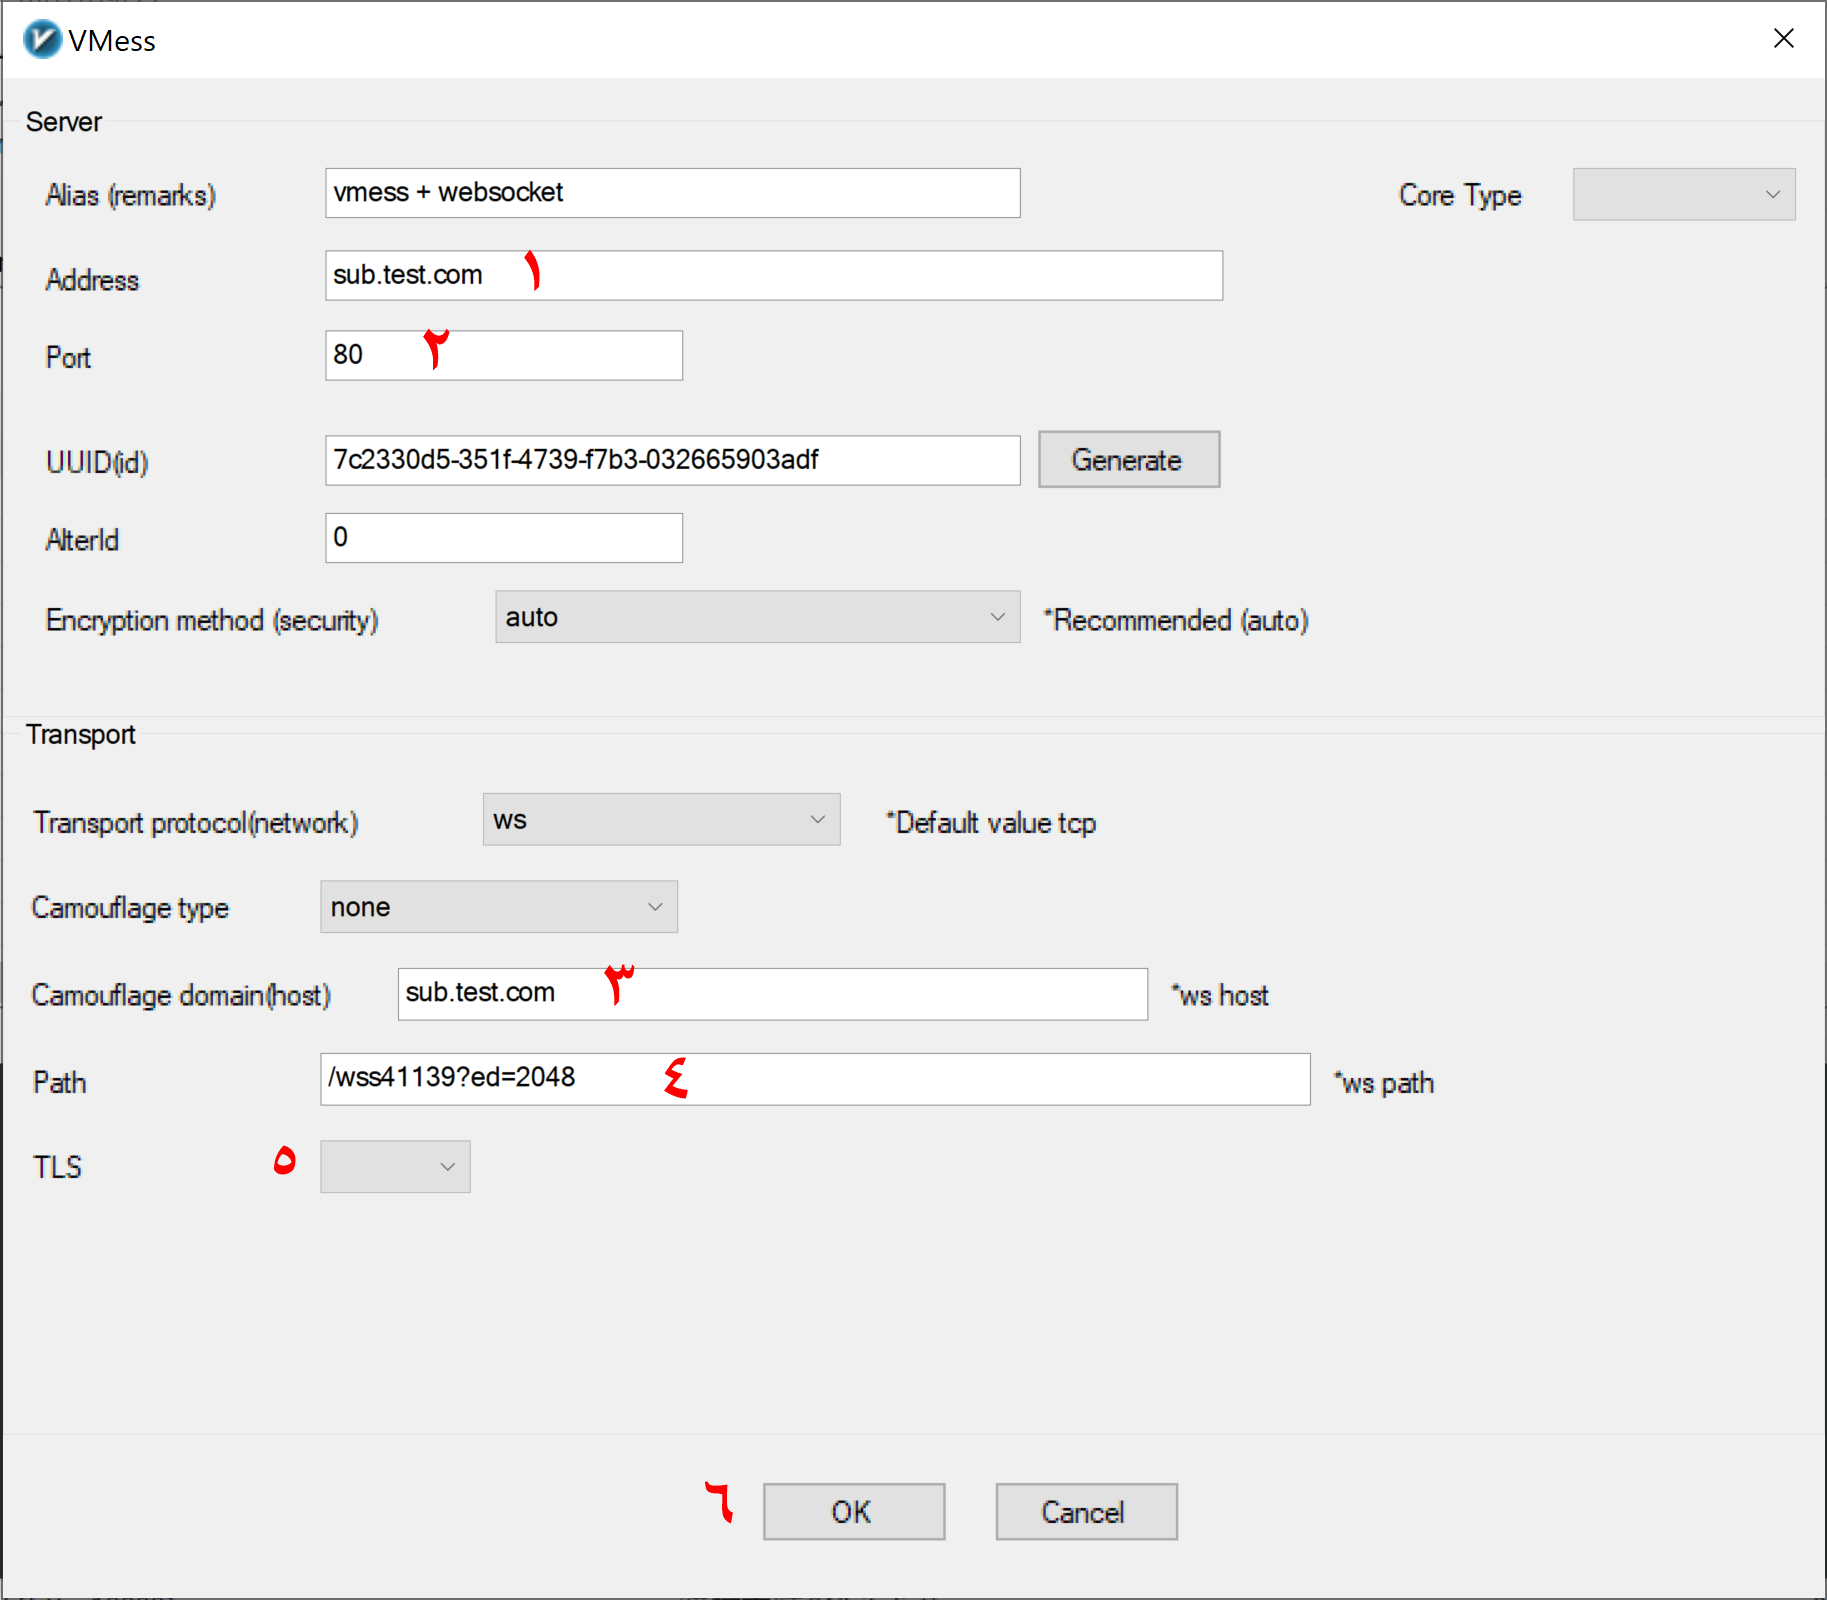
Task: Click the '*ws path' hint text
Action: 1384,1083
